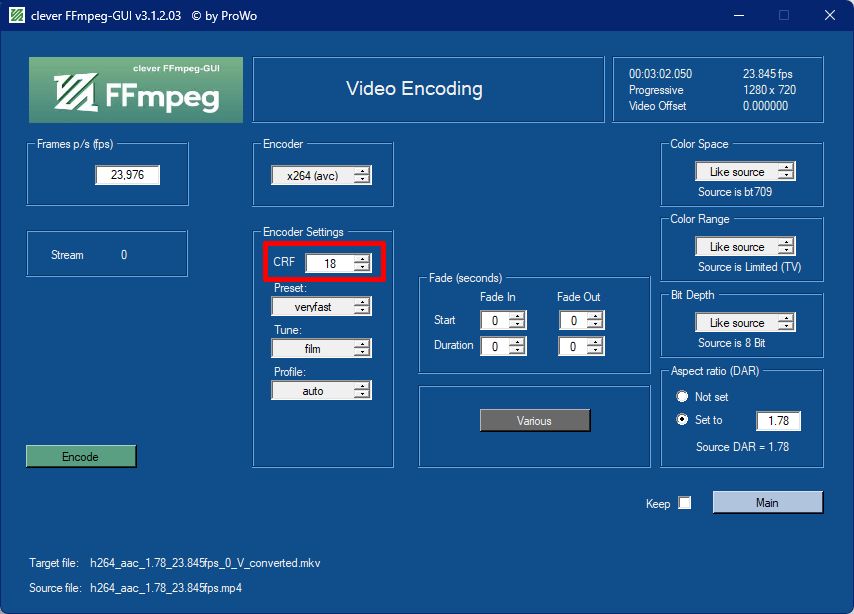Increase Fade In Duration with up arrow
Image resolution: width=854 pixels, height=614 pixels.
coord(517,342)
